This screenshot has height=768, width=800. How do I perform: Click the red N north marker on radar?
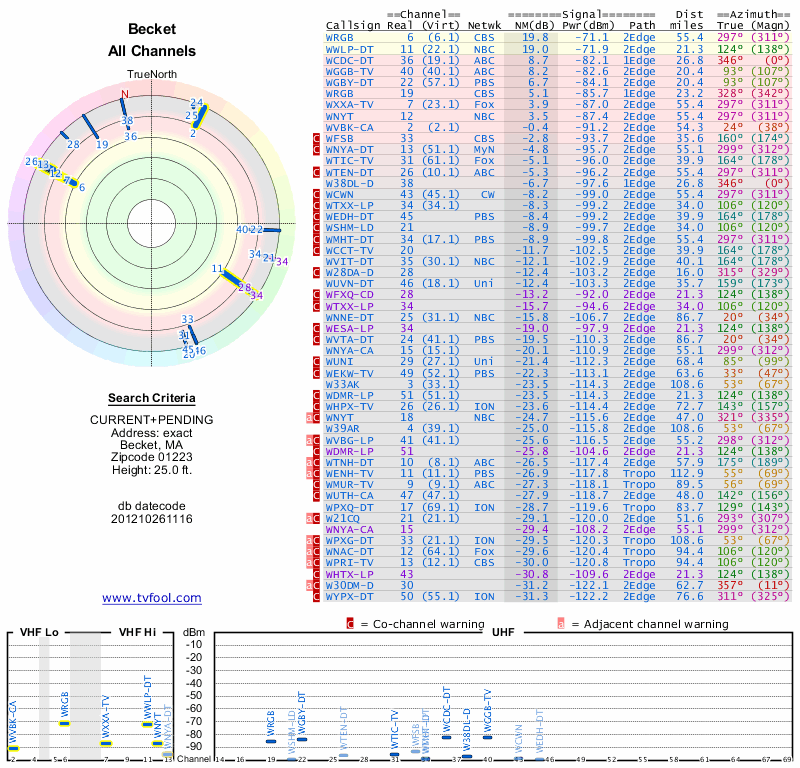pyautogui.click(x=124, y=95)
